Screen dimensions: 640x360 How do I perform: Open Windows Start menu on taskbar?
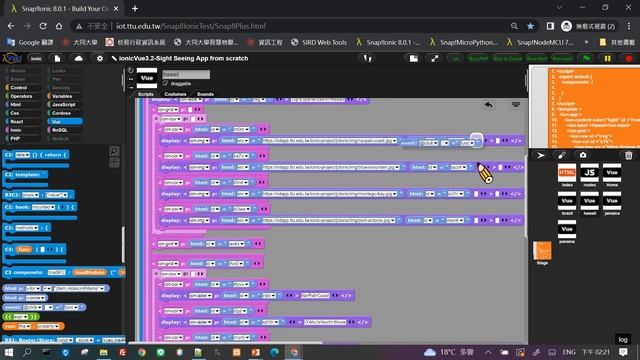click(8, 352)
